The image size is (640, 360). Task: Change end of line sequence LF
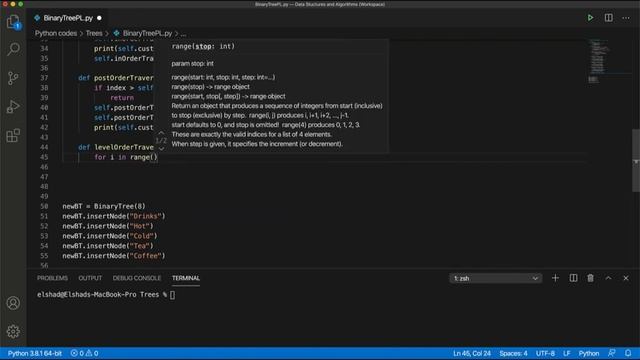(567, 353)
